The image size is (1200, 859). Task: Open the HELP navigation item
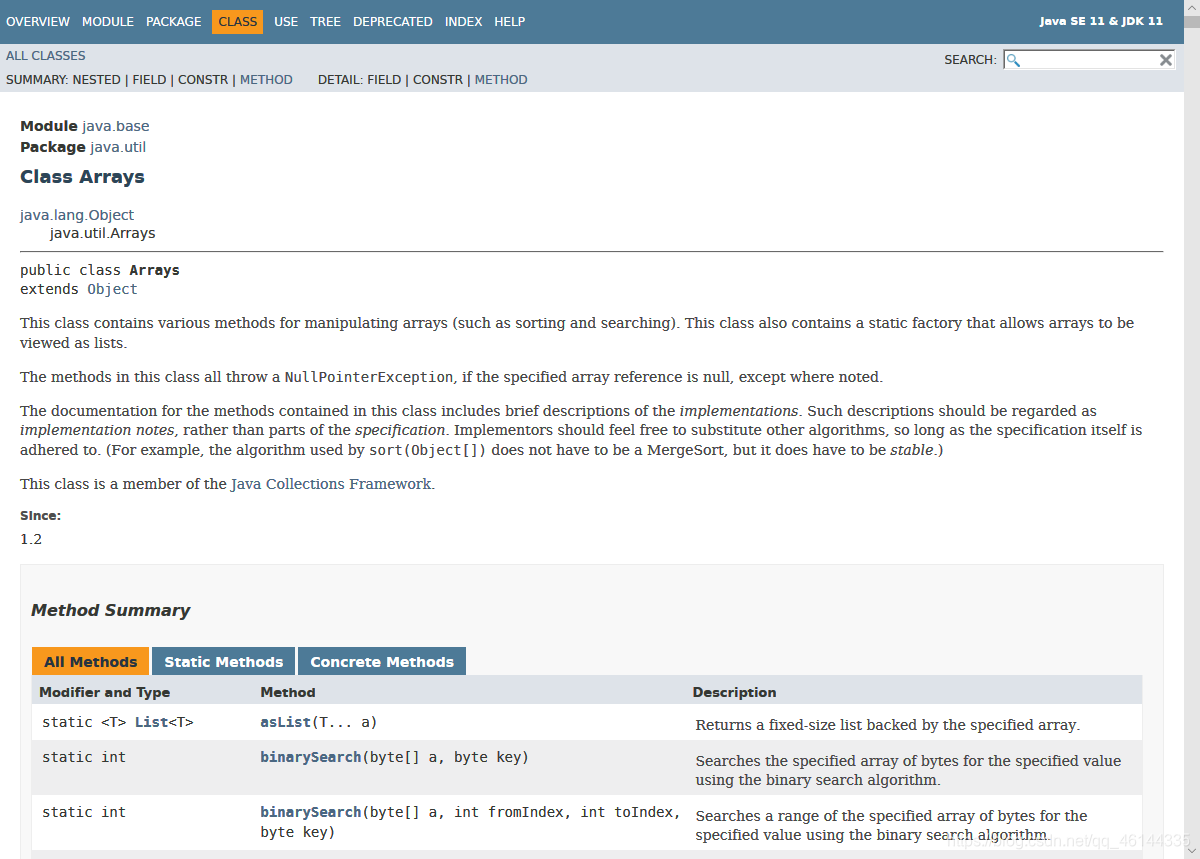509,21
